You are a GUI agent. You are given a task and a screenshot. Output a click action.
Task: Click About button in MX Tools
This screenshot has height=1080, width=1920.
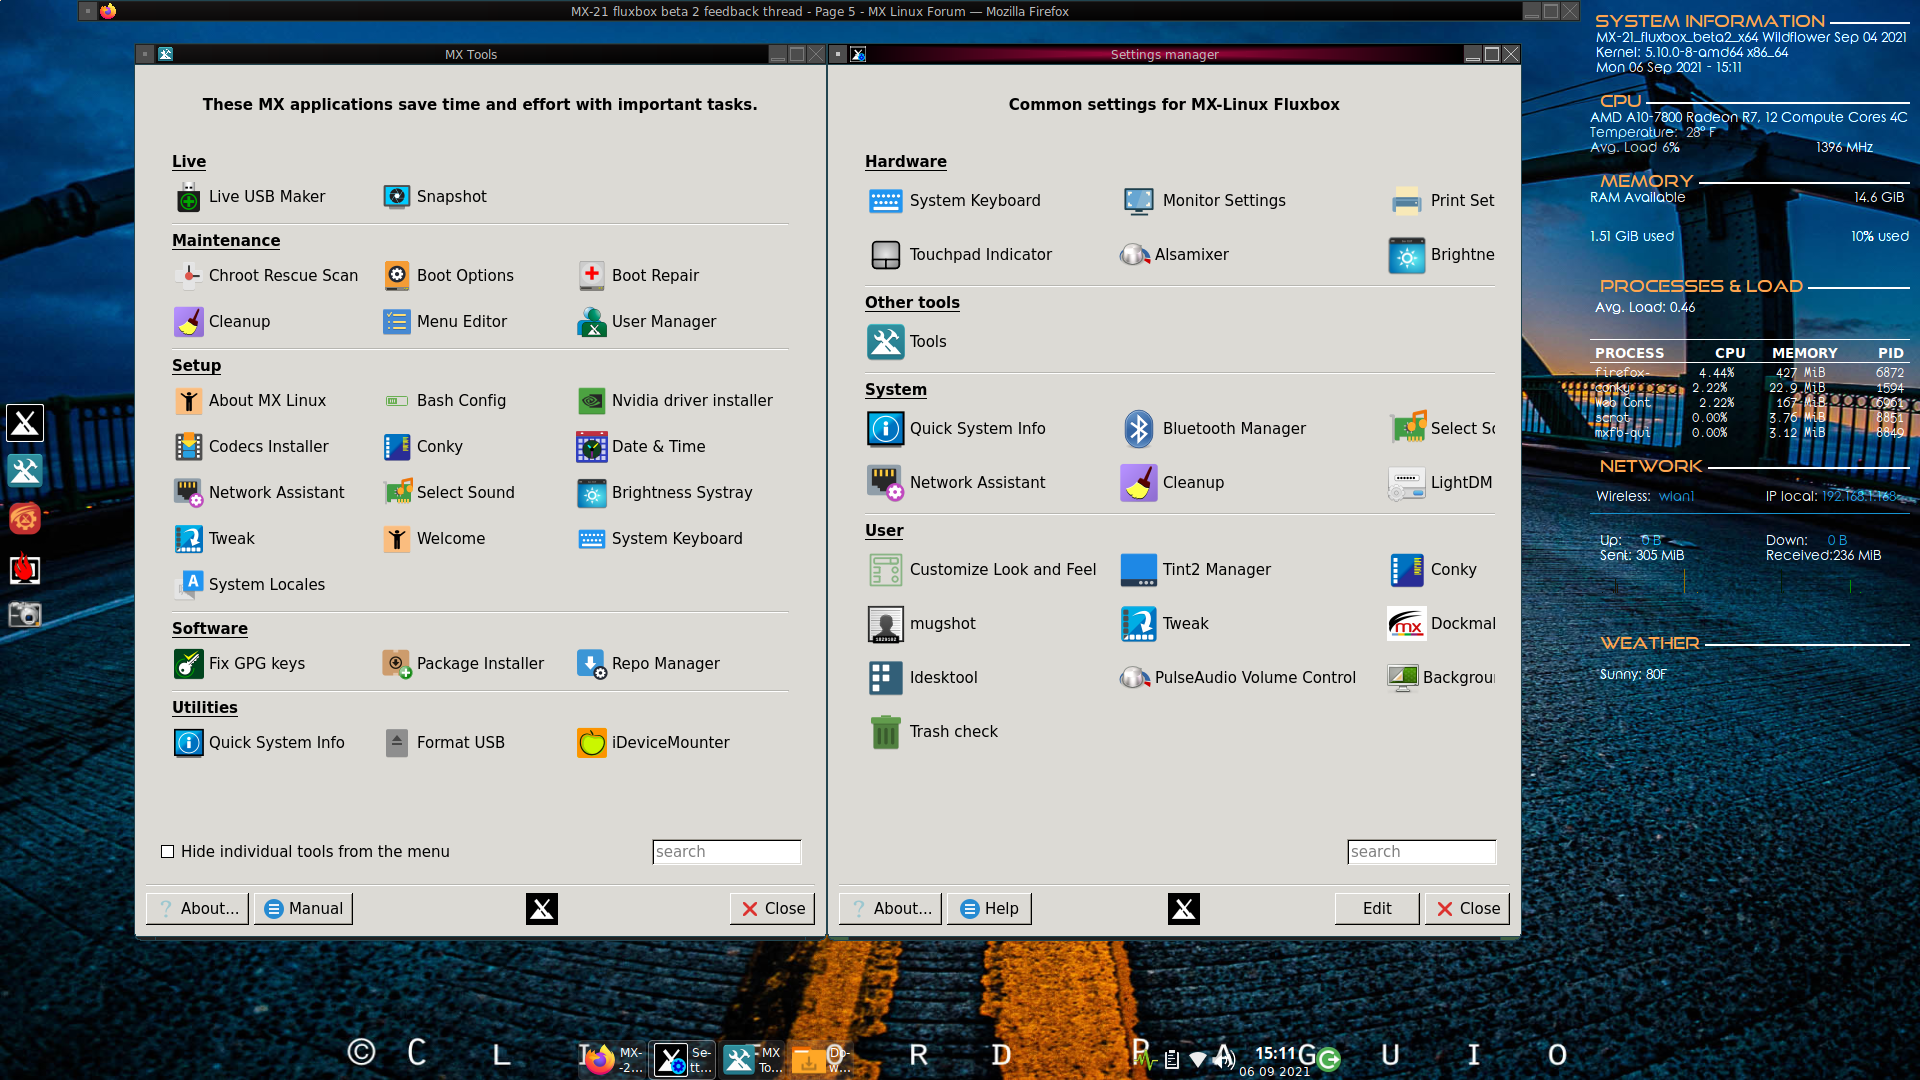point(198,908)
